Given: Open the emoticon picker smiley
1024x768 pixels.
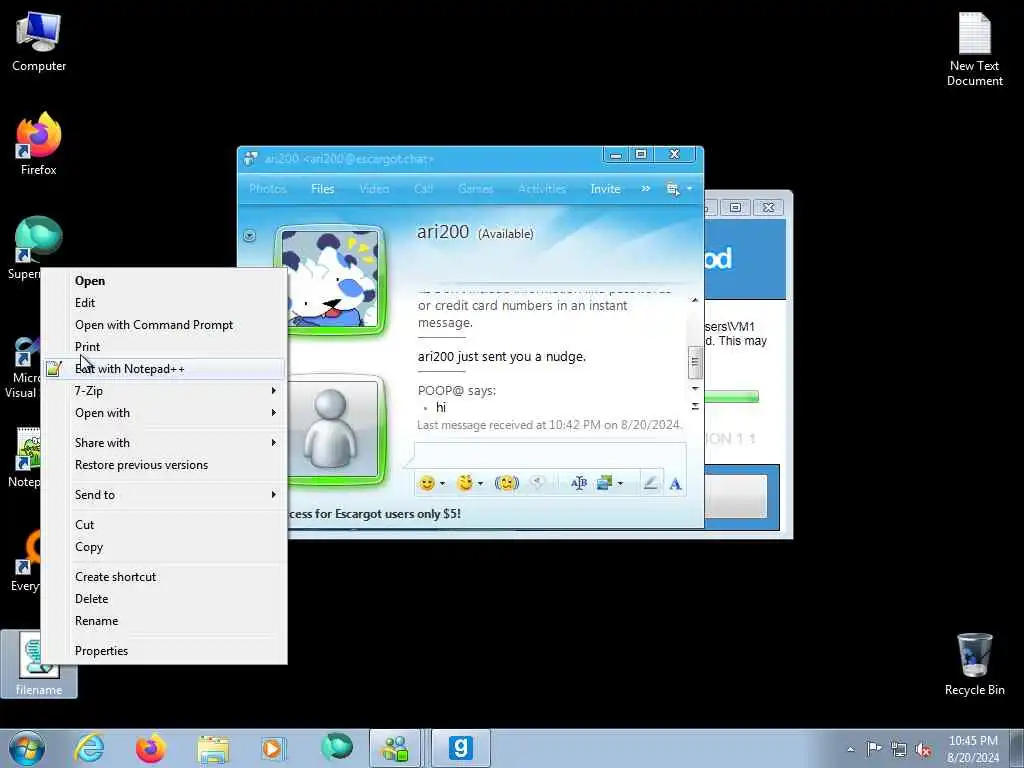Looking at the screenshot, I should 426,483.
